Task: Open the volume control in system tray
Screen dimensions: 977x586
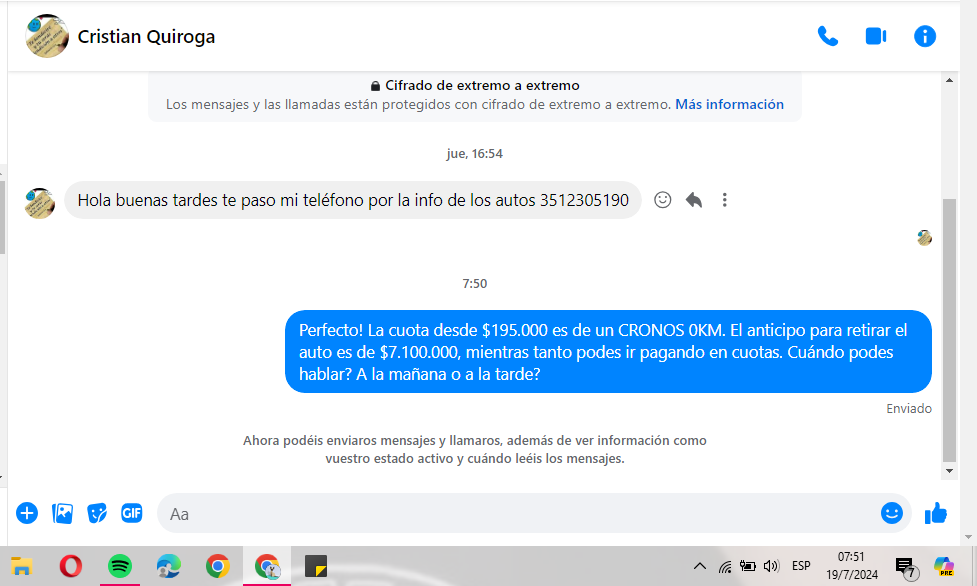Action: pos(770,566)
